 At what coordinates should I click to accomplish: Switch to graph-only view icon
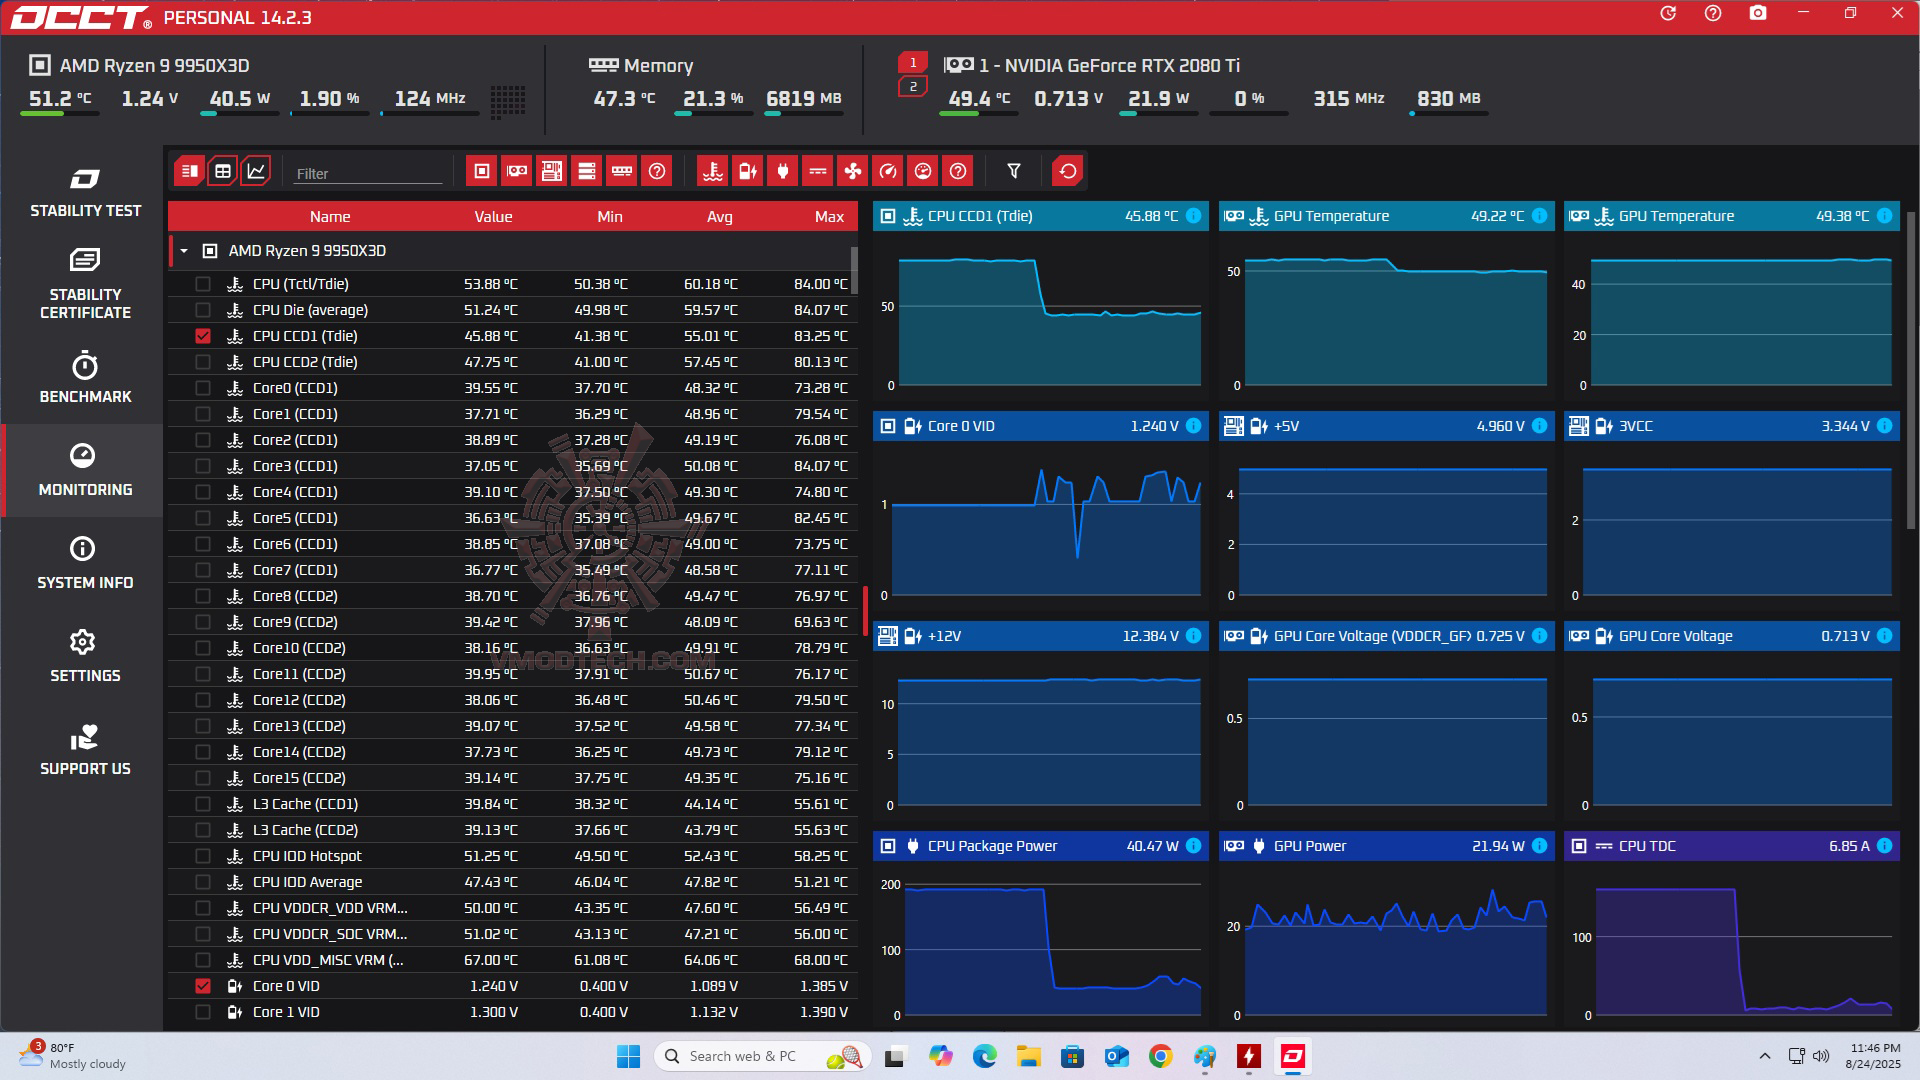pos(256,172)
